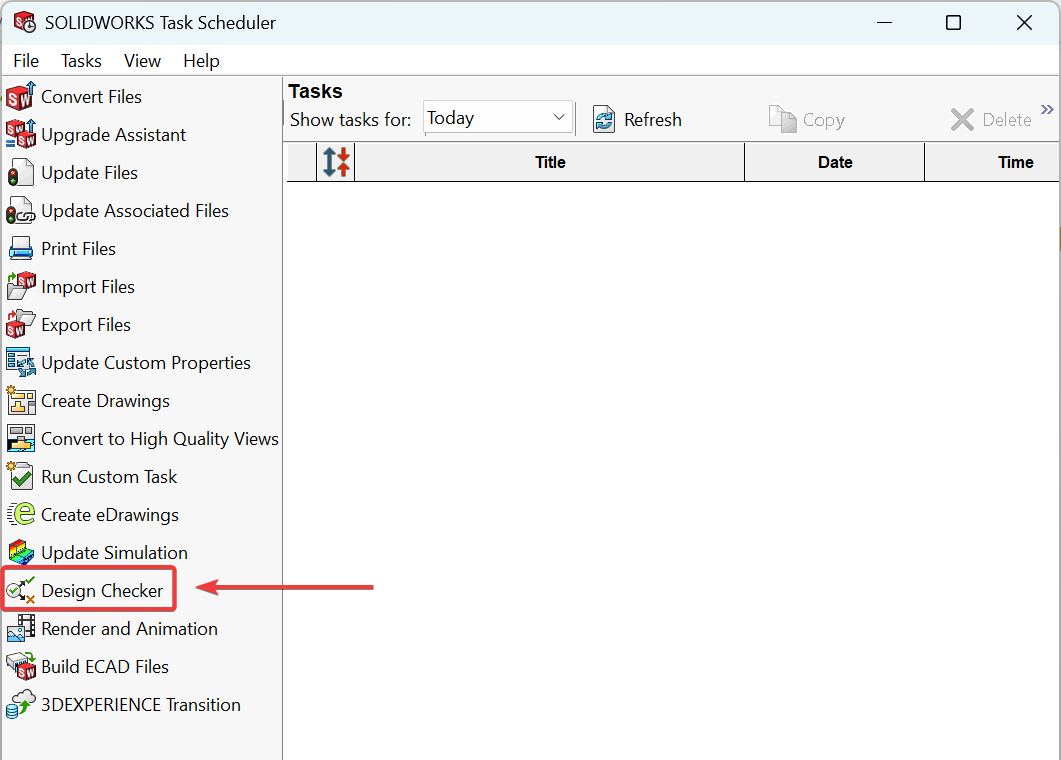Expand the toolbar overflow chevron
This screenshot has width=1061, height=760.
(1047, 110)
